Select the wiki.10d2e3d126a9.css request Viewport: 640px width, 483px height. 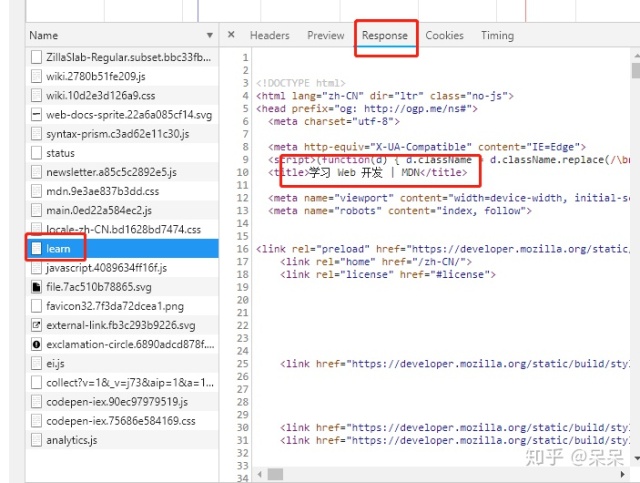100,95
